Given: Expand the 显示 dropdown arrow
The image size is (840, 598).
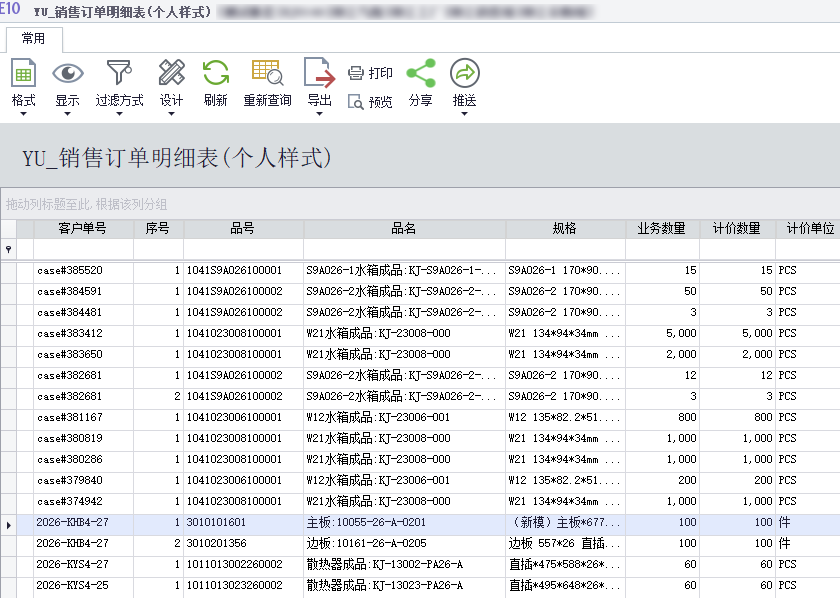Looking at the screenshot, I should [68, 114].
